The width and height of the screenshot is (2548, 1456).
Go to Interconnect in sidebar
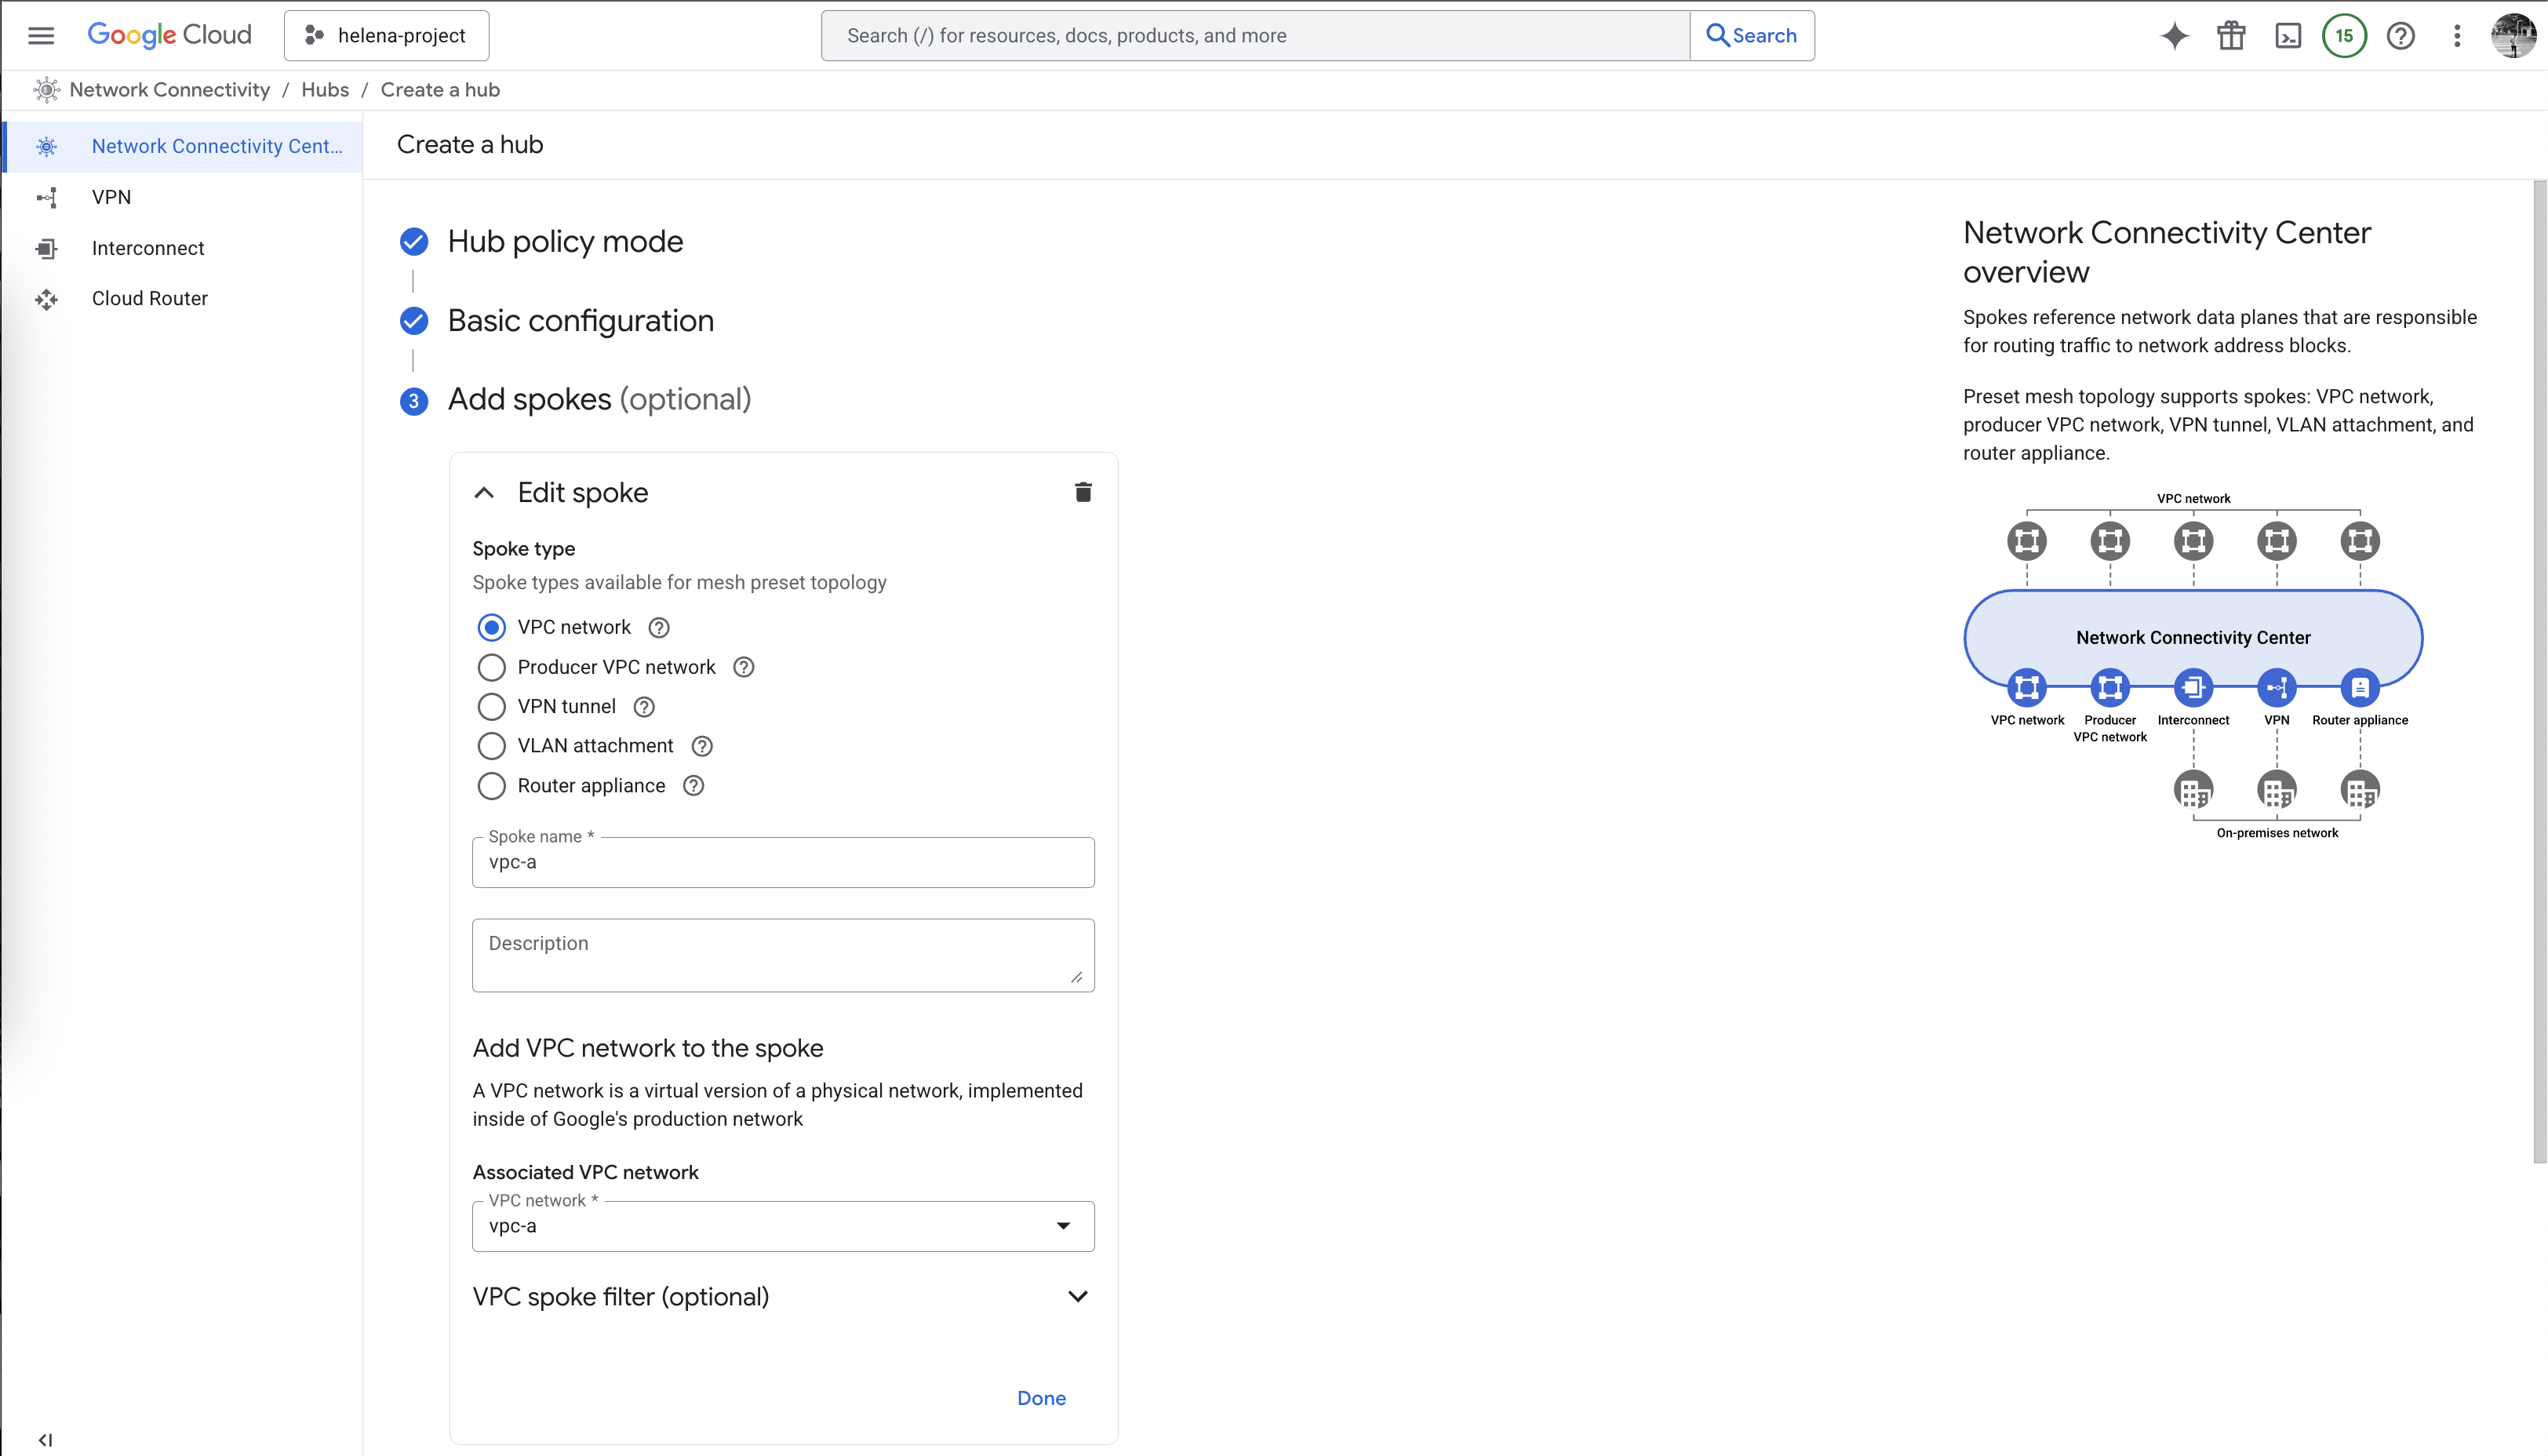click(148, 248)
